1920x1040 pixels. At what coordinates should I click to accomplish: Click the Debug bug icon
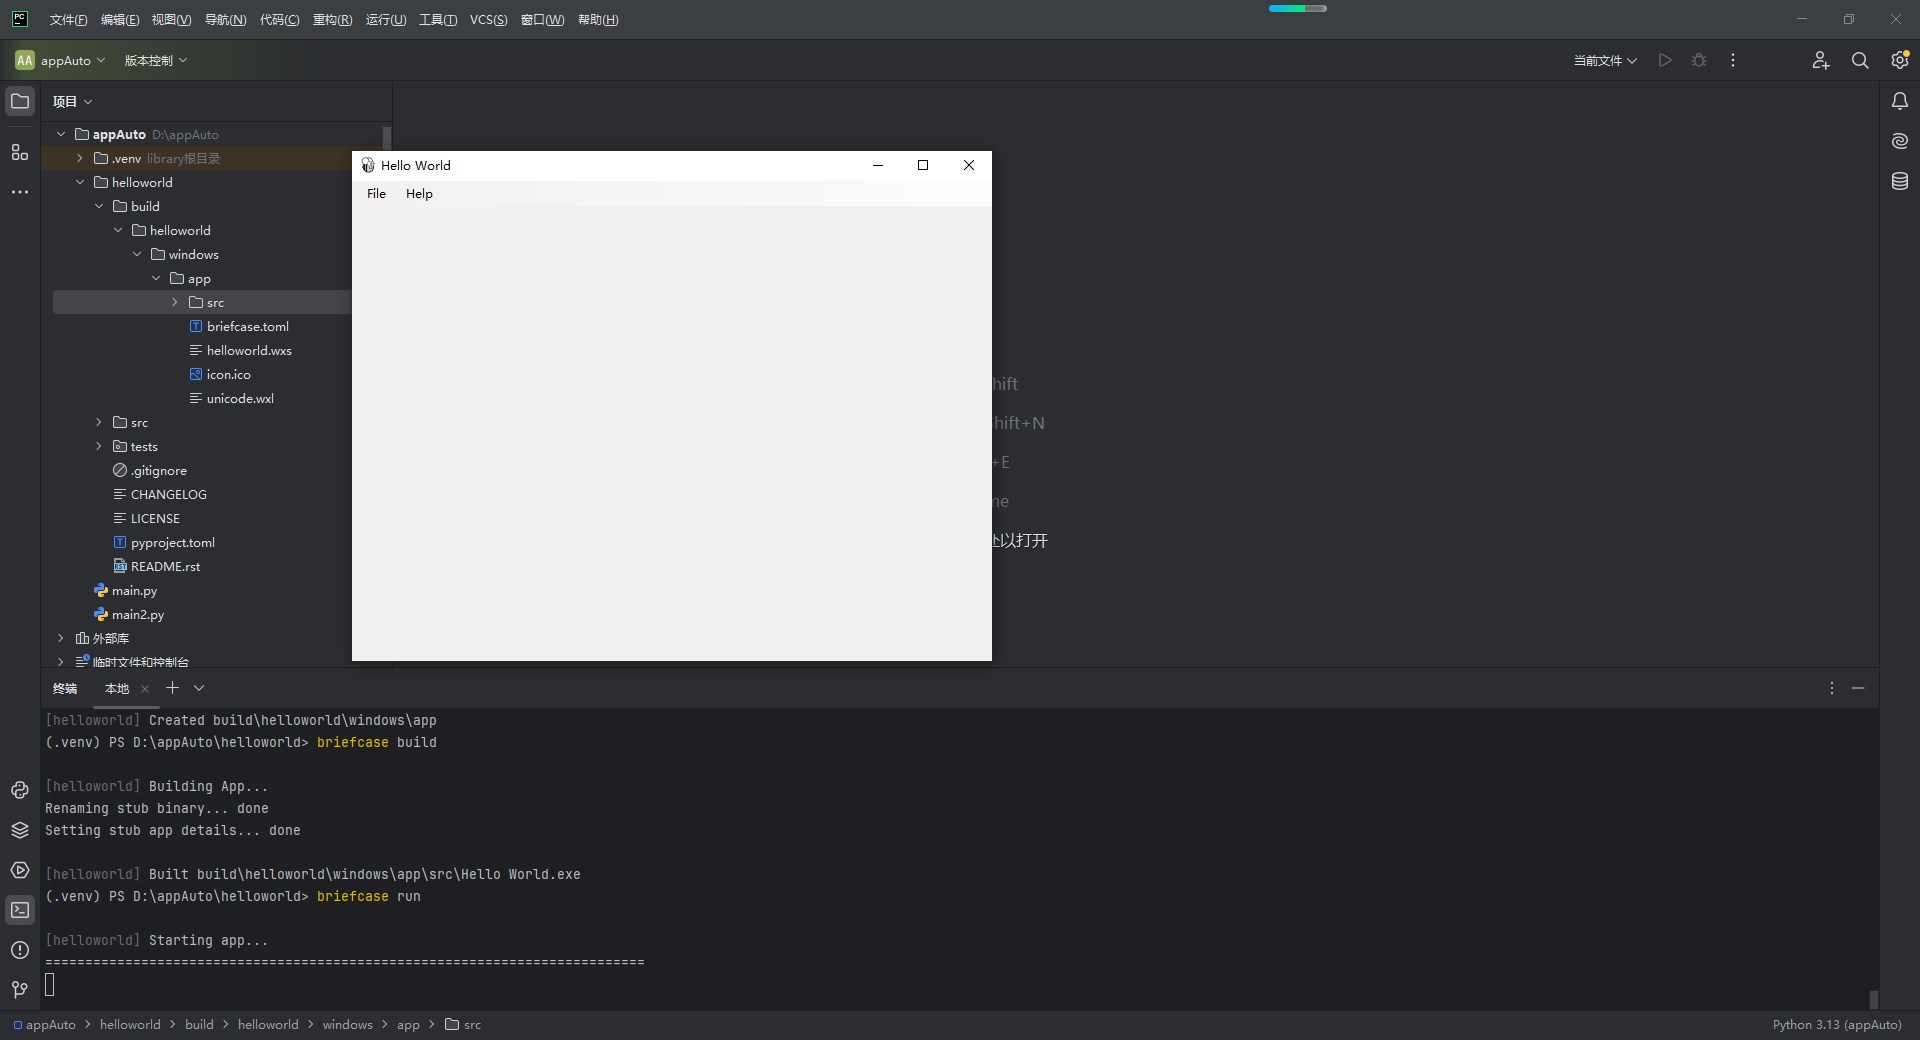pyautogui.click(x=1699, y=60)
